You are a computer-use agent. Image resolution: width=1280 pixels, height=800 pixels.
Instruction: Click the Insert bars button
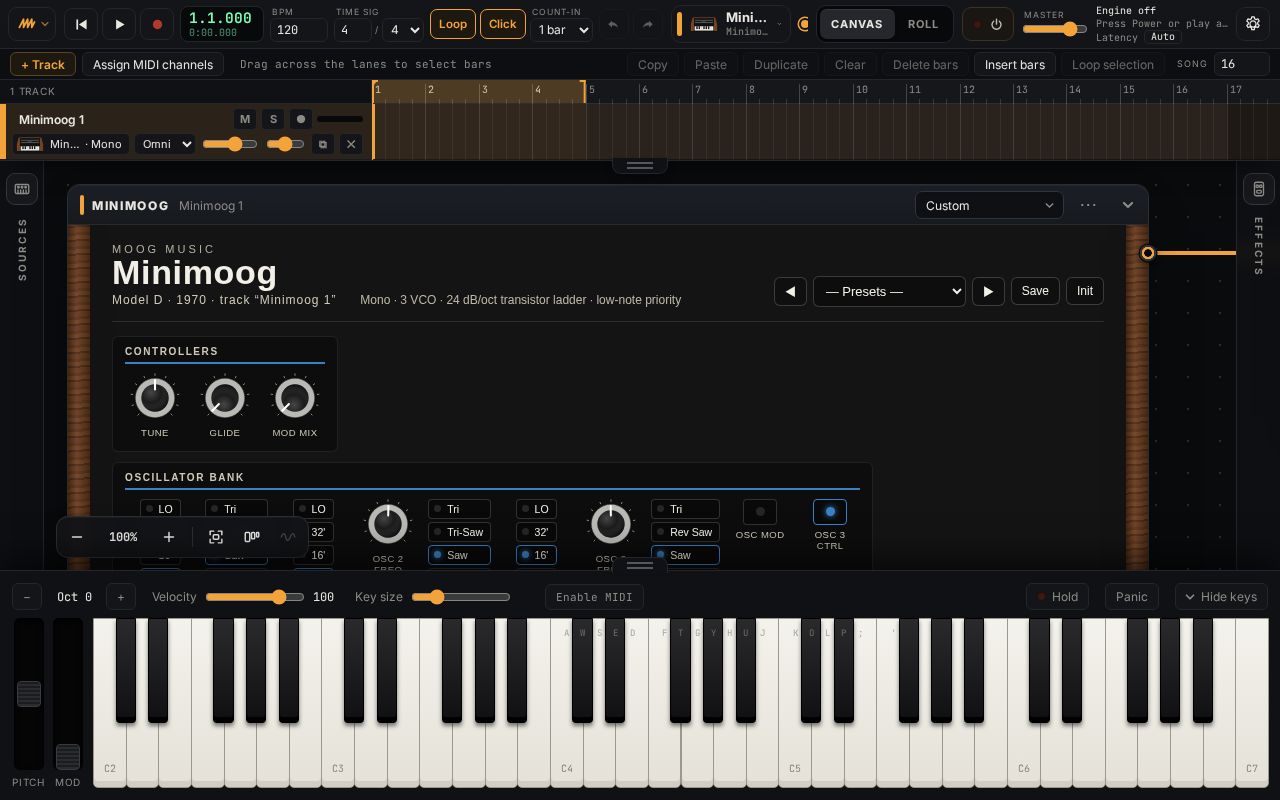pyautogui.click(x=1015, y=64)
